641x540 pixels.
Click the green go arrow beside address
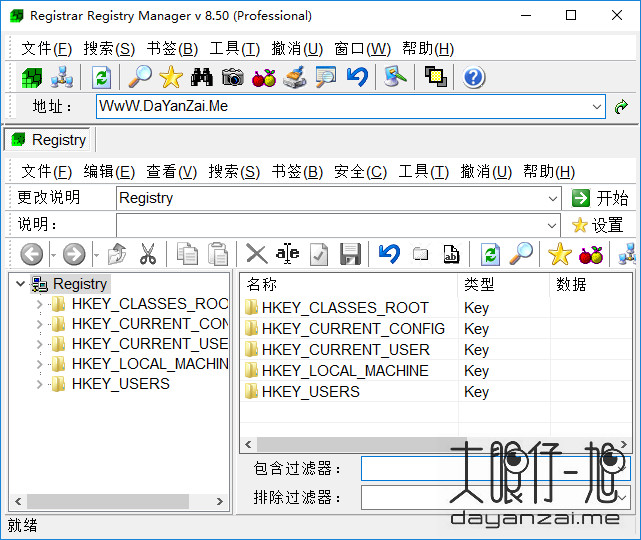[x=621, y=107]
